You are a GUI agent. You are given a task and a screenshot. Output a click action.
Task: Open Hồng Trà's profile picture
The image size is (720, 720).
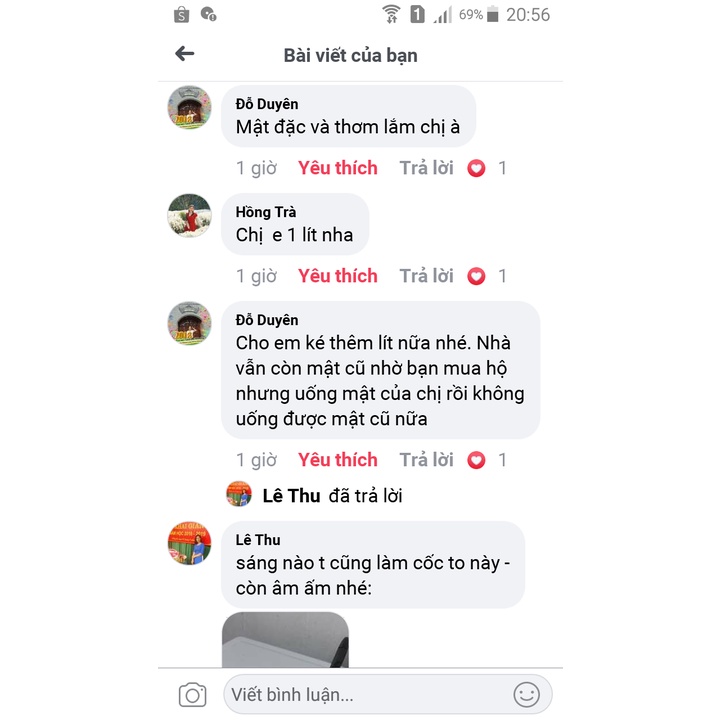tap(189, 215)
